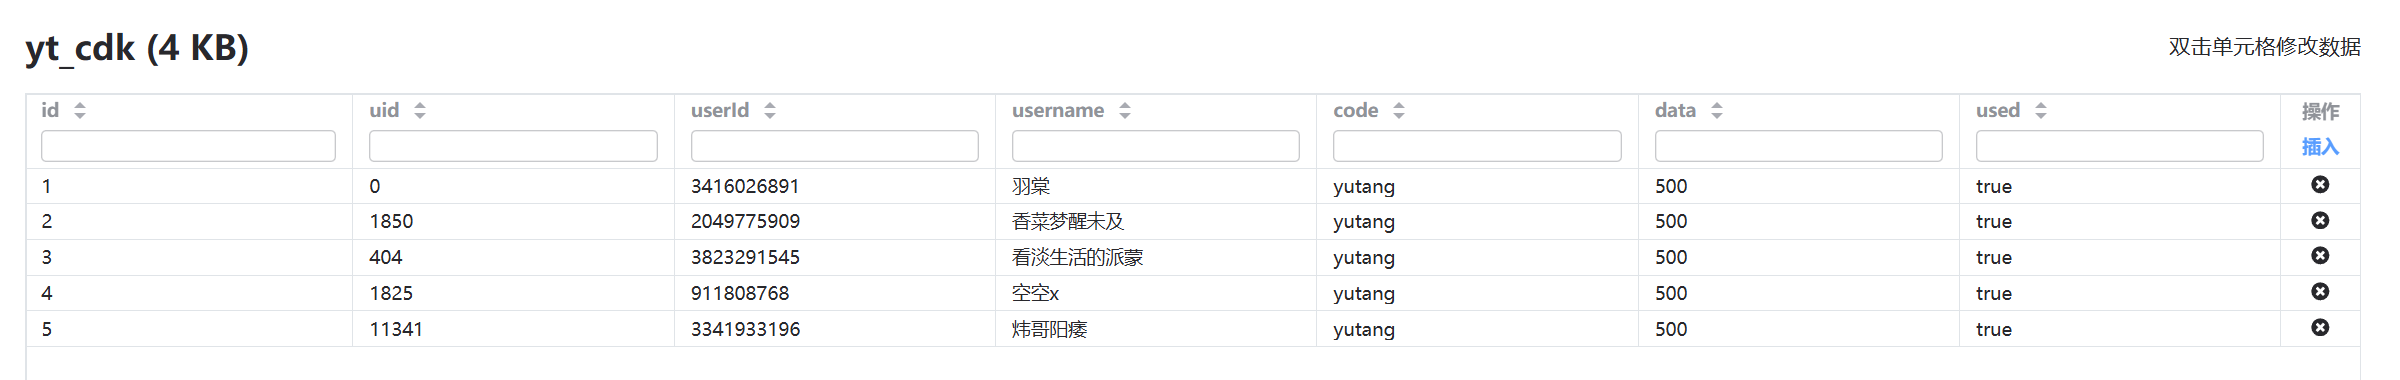Sort table by id column

click(x=80, y=111)
